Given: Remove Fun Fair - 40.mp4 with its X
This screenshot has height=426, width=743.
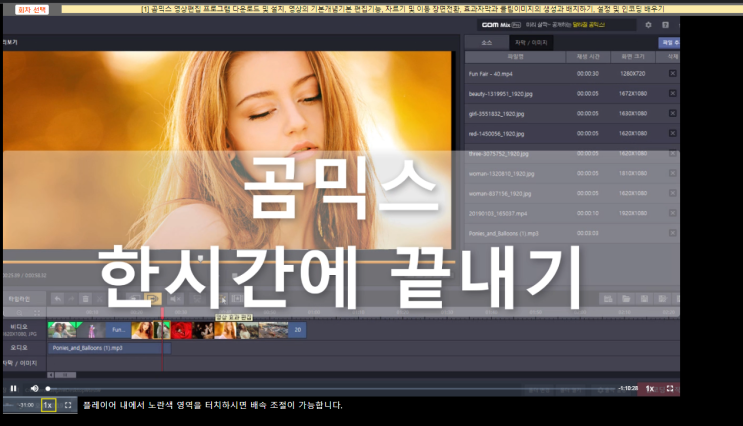Looking at the screenshot, I should point(672,73).
